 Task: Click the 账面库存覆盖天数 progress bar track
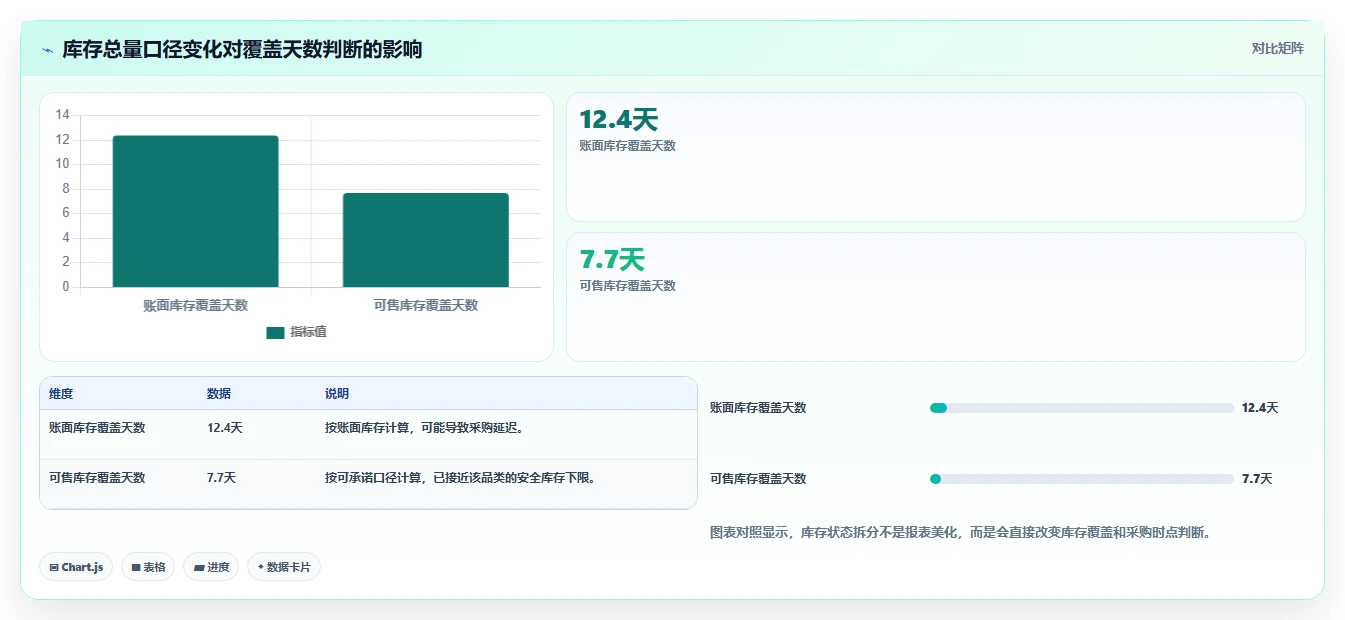(1081, 408)
